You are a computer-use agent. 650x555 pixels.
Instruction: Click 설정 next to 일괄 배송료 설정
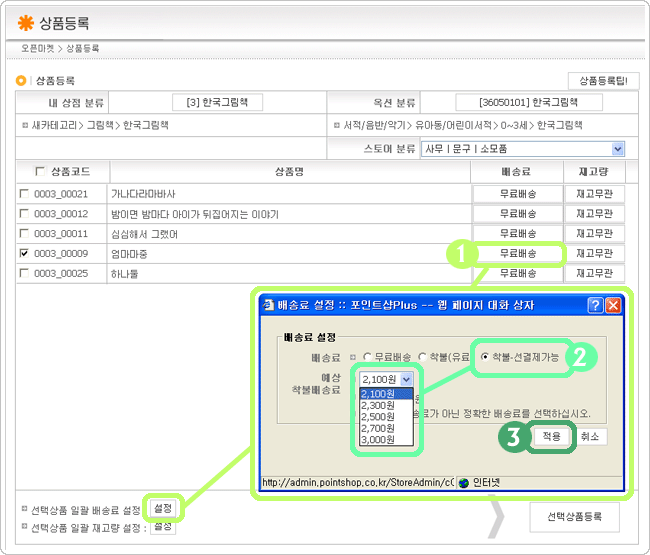point(162,509)
